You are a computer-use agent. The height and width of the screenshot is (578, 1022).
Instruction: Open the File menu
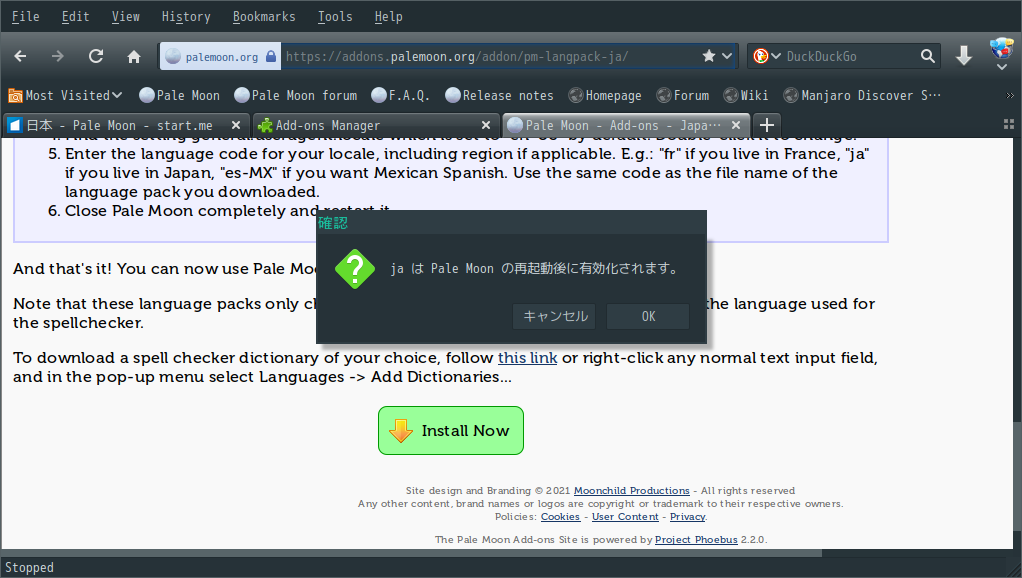tap(25, 16)
